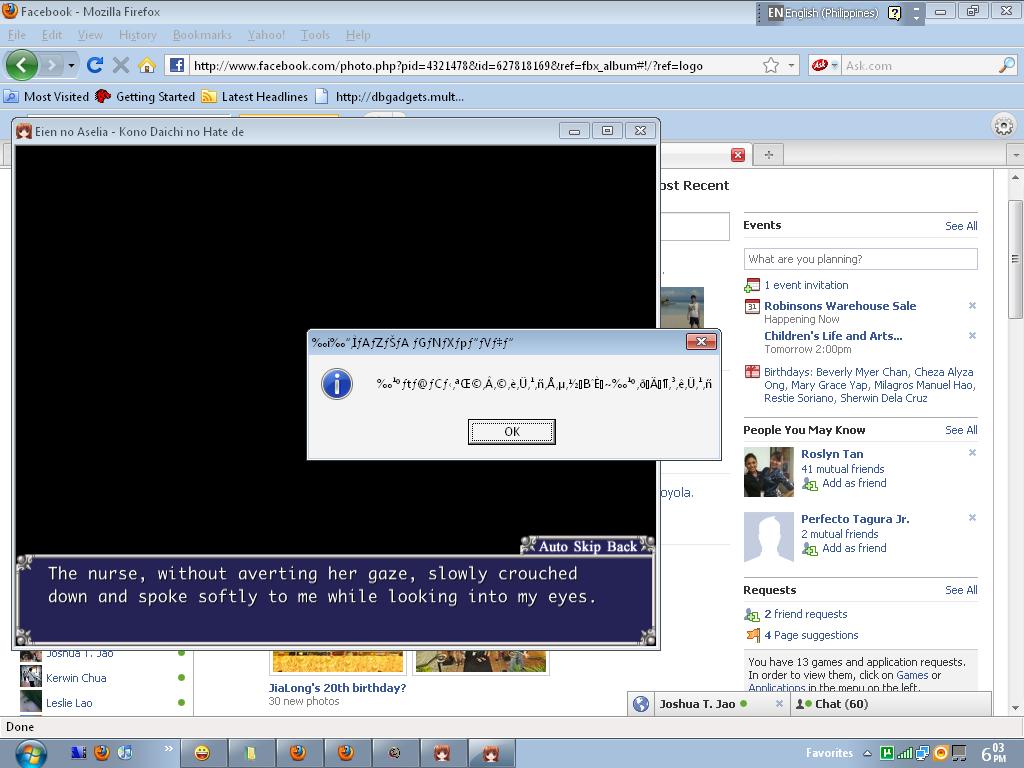The image size is (1024, 768).
Task: Click the Facebook favicon in the address bar
Action: (176, 65)
